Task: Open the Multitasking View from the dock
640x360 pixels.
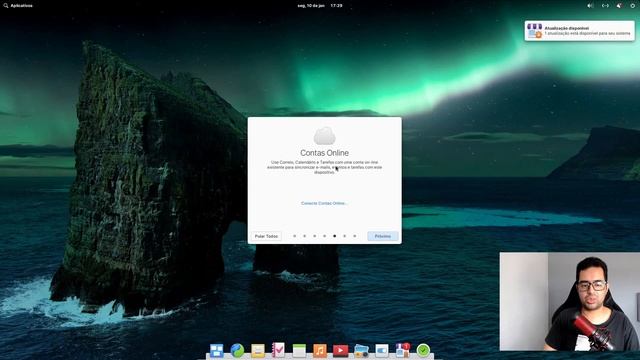Action: pos(217,350)
